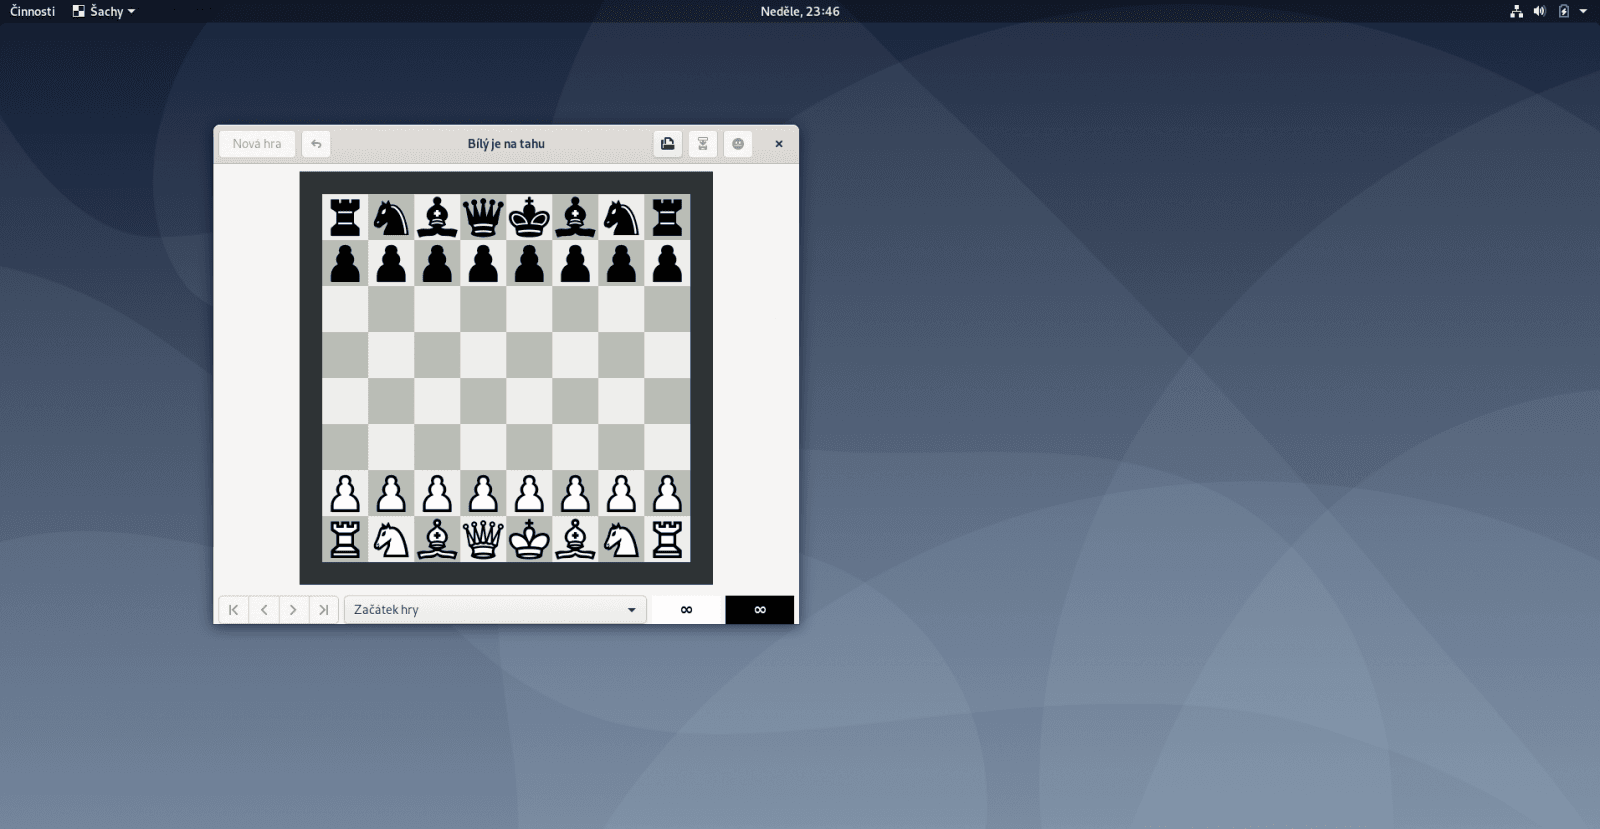The image size is (1600, 829).
Task: Select the white pawn in front of kingside rook
Action: [667, 494]
